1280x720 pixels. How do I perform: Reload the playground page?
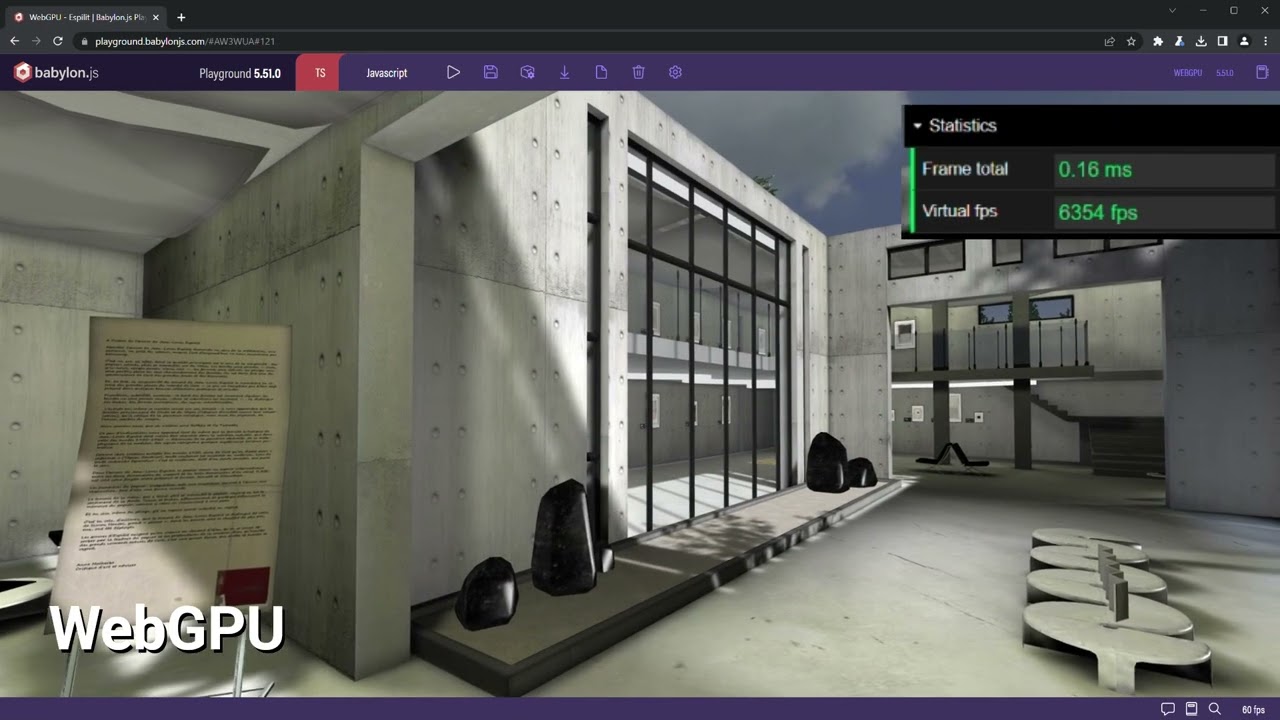pyautogui.click(x=58, y=41)
